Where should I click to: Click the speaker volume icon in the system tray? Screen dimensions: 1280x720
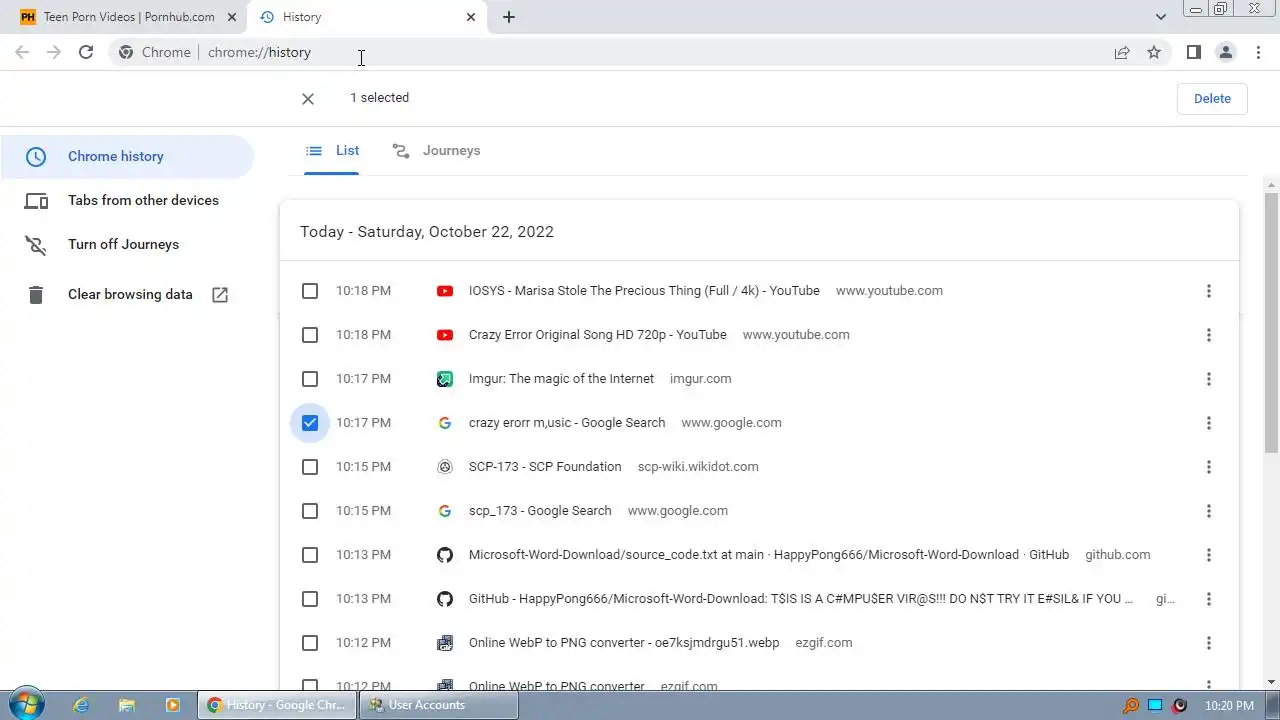pyautogui.click(x=1180, y=705)
